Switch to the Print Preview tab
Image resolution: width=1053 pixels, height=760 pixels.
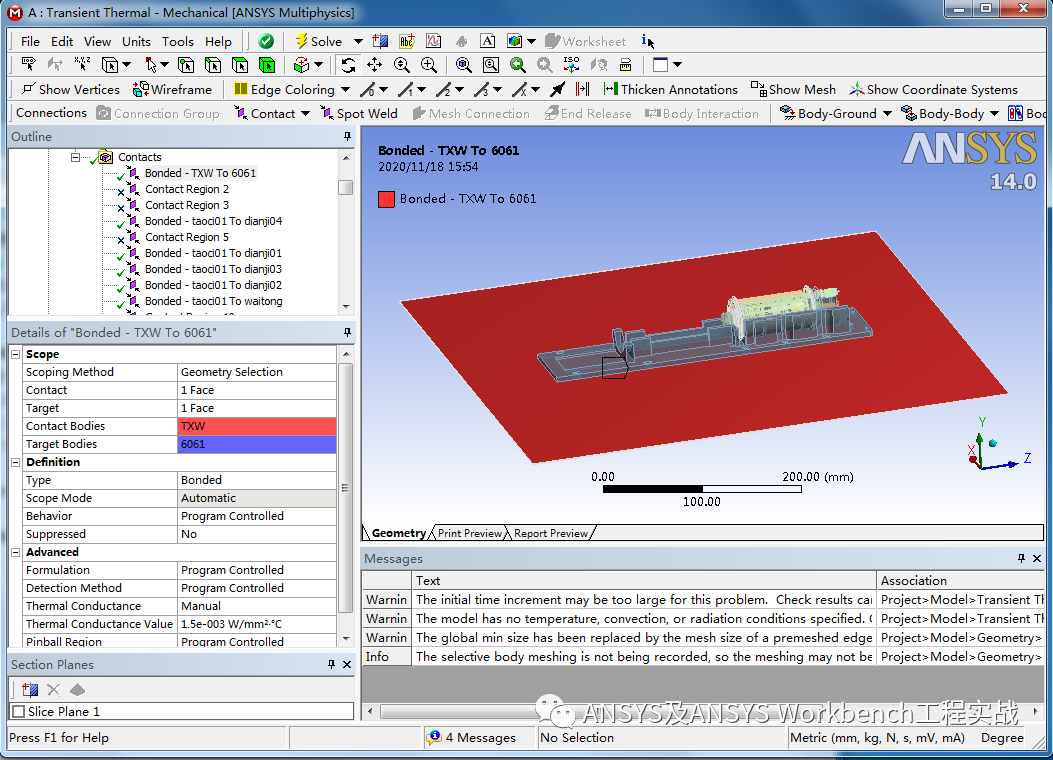pos(469,533)
